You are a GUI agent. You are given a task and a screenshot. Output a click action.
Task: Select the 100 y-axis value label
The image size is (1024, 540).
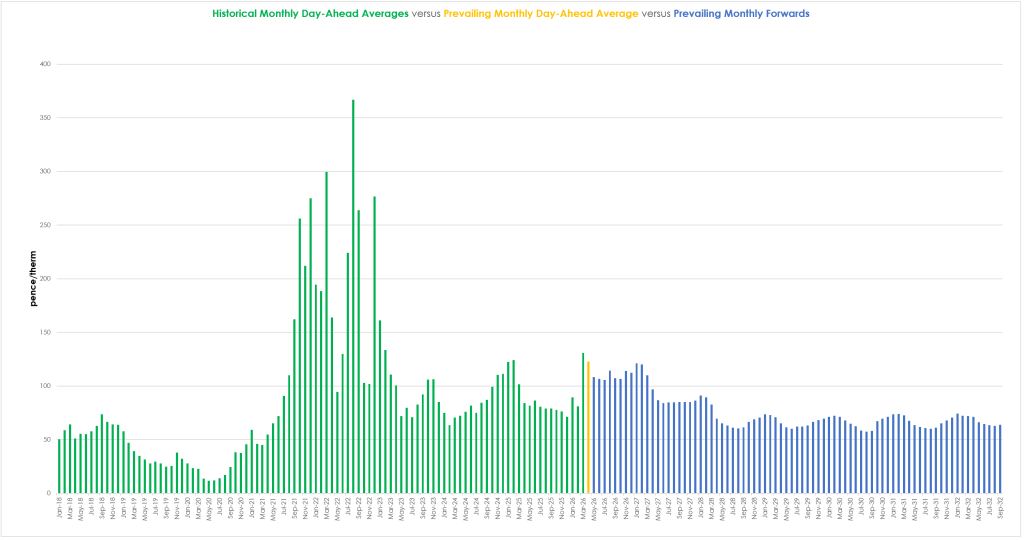[45, 386]
